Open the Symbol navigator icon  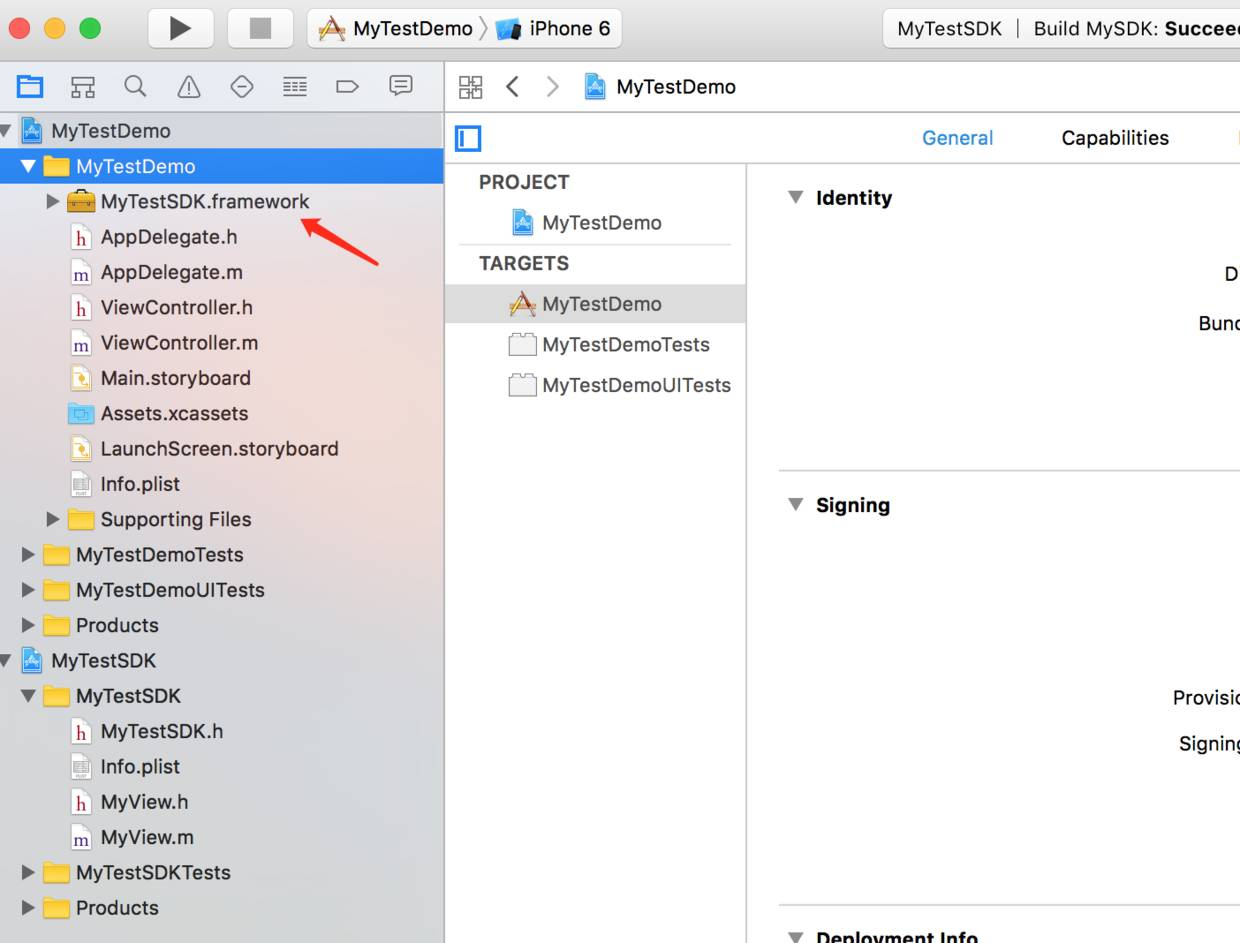(83, 87)
